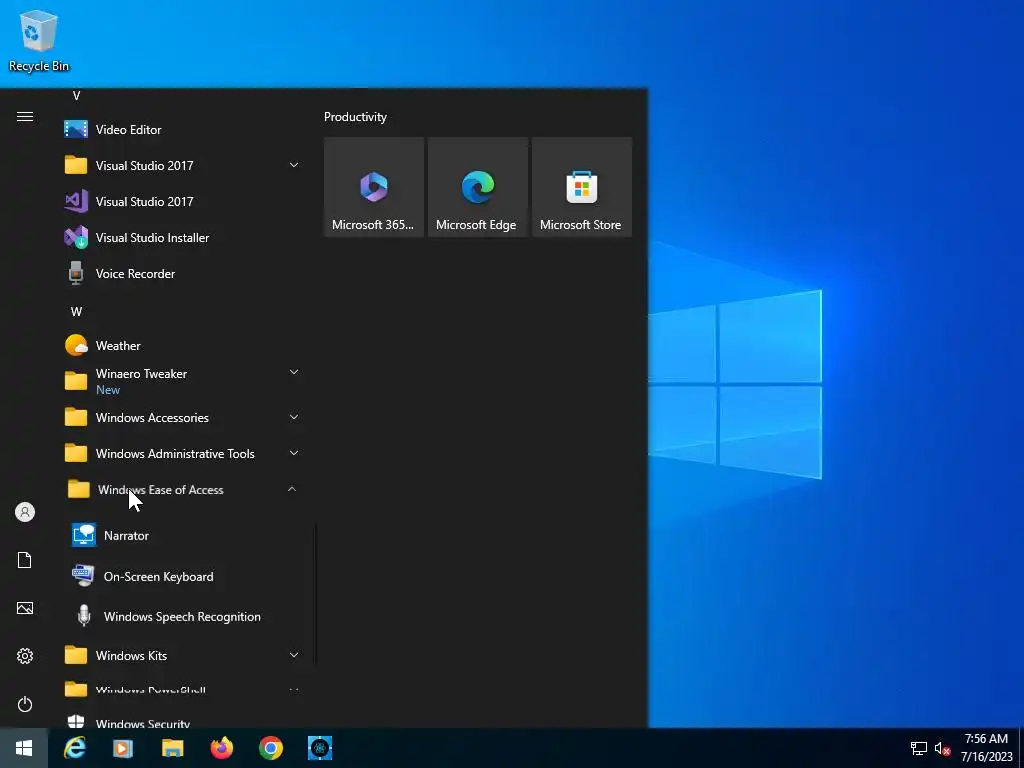Expand the Start menu hamburger button
This screenshot has width=1024, height=768.
point(25,117)
